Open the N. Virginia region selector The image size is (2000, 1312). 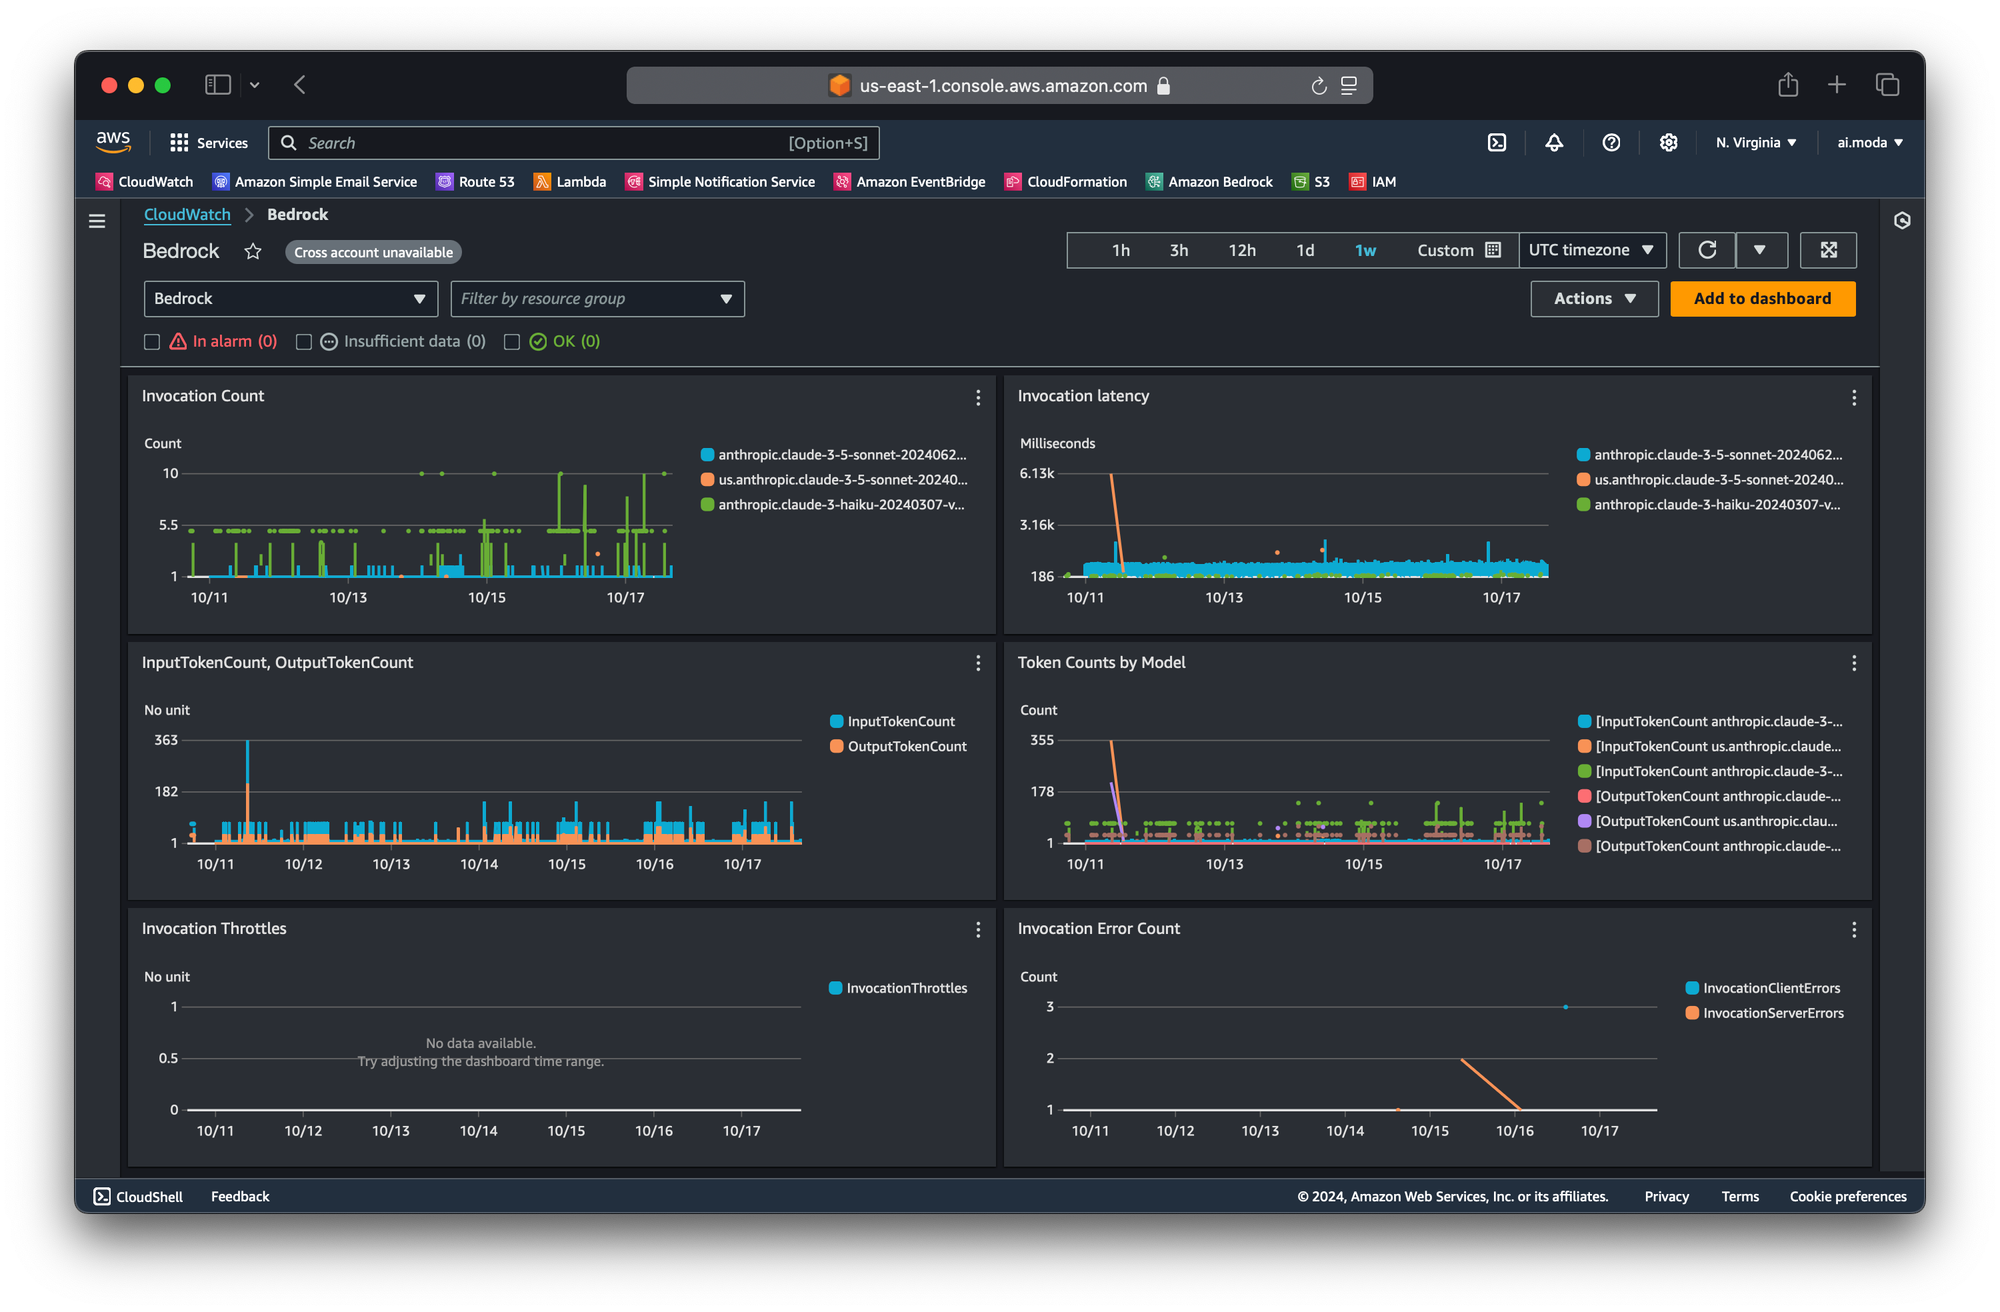coord(1756,143)
